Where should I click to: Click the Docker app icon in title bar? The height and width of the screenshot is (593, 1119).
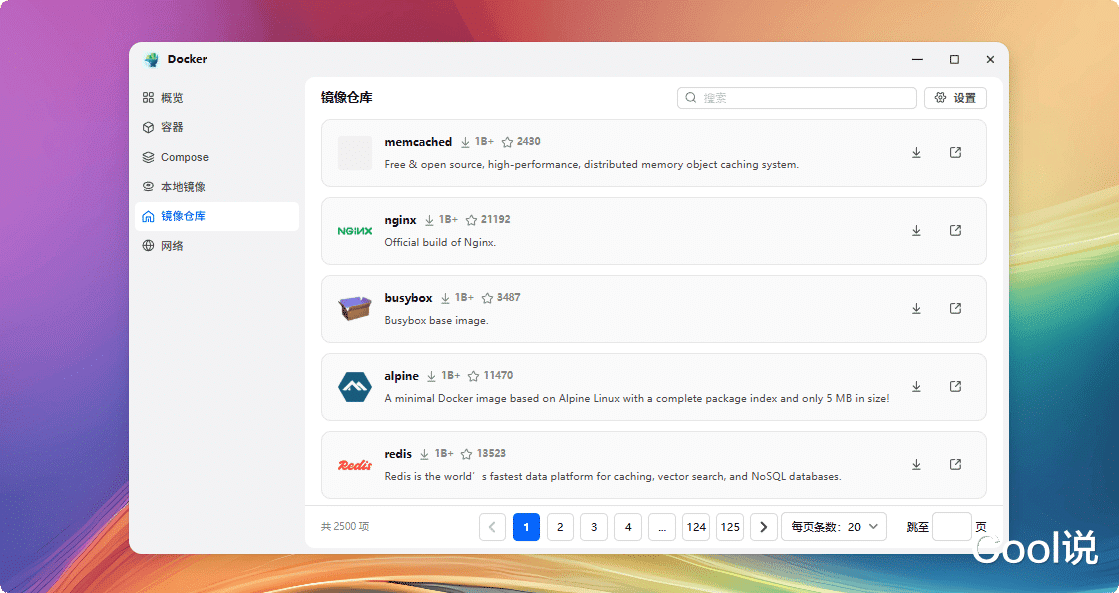point(151,60)
